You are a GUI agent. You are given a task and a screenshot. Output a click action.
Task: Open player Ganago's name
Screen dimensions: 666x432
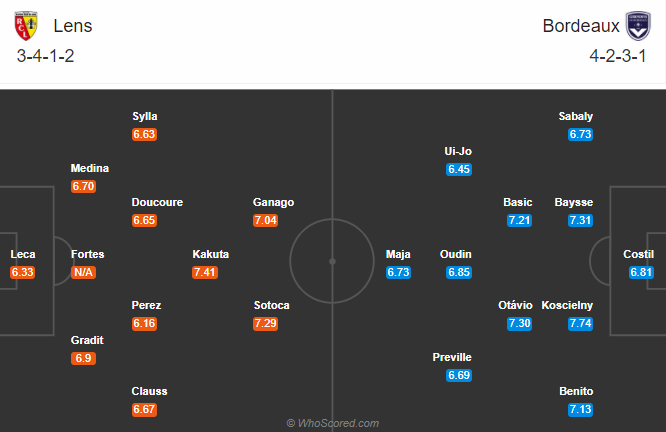[x=273, y=202]
